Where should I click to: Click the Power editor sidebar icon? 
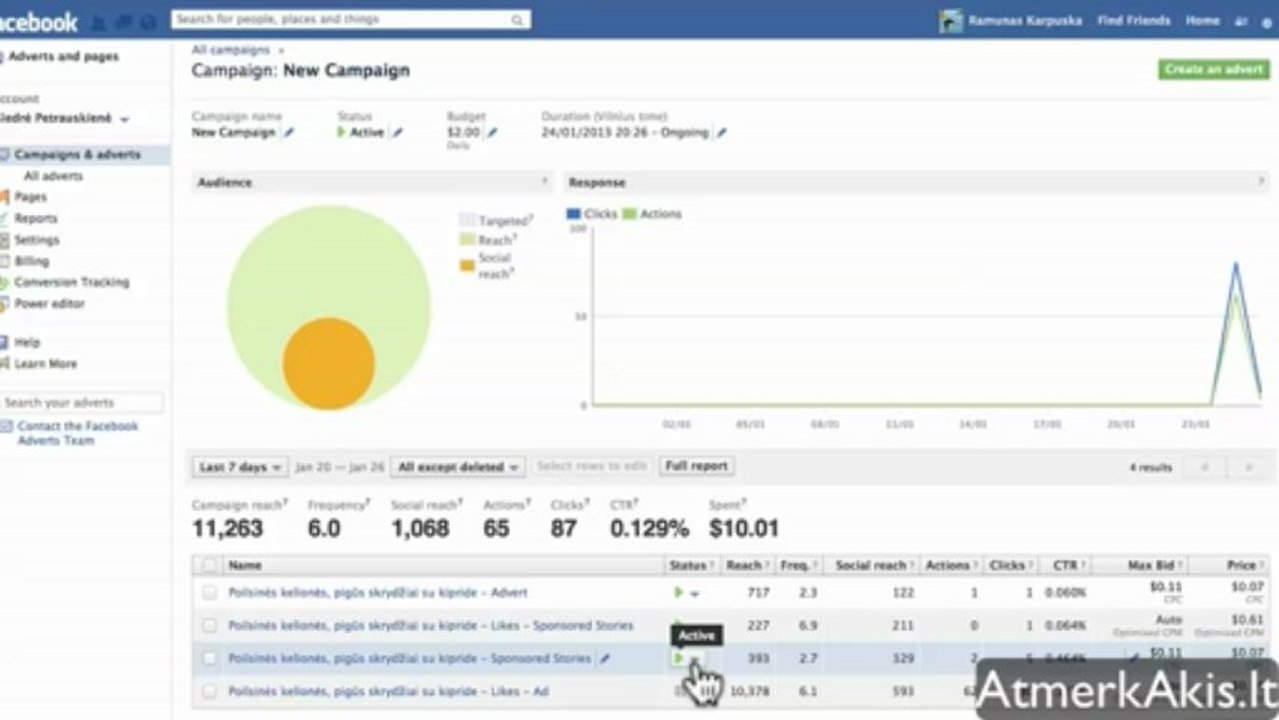tap(5, 303)
